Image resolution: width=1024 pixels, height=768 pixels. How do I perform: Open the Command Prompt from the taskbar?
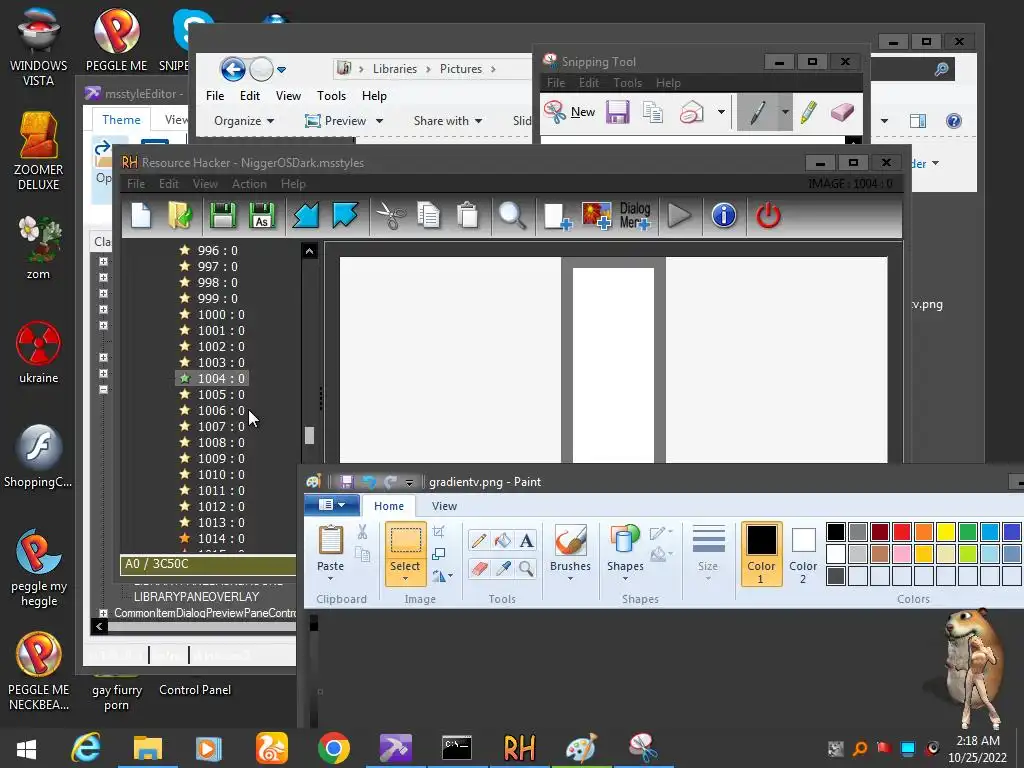tap(456, 748)
